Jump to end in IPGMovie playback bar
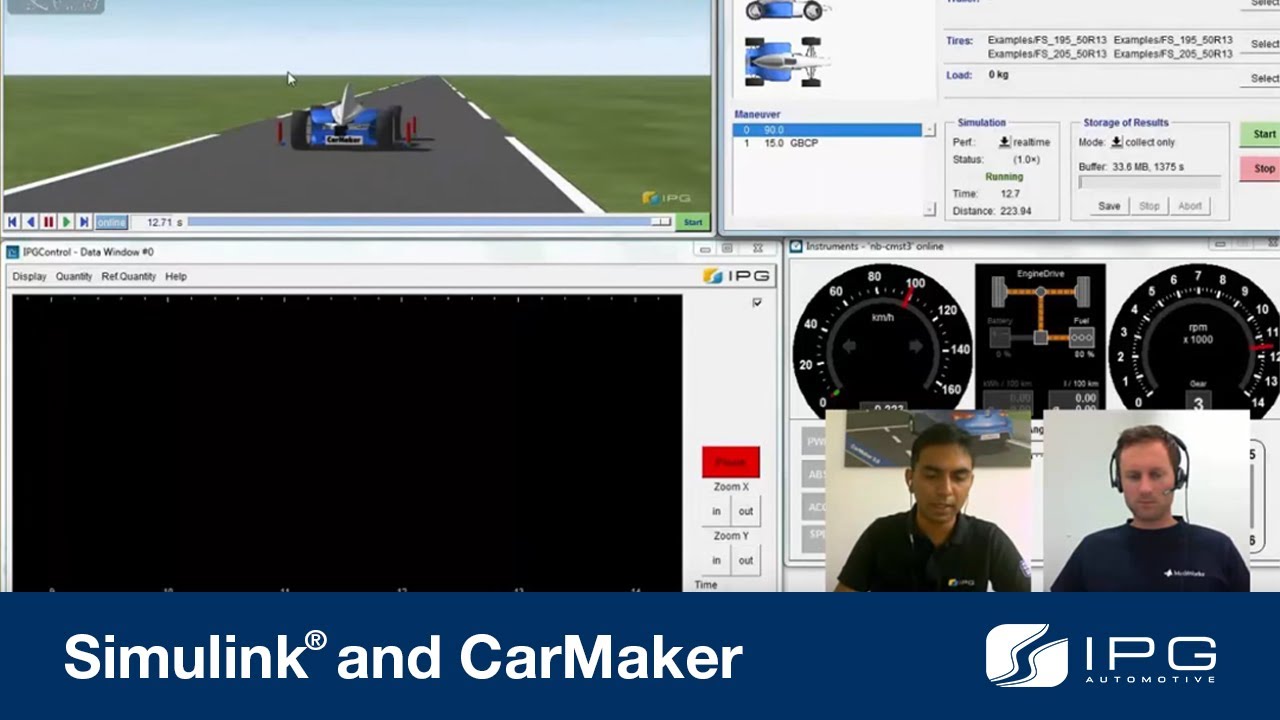This screenshot has height=720, width=1280. click(x=84, y=222)
